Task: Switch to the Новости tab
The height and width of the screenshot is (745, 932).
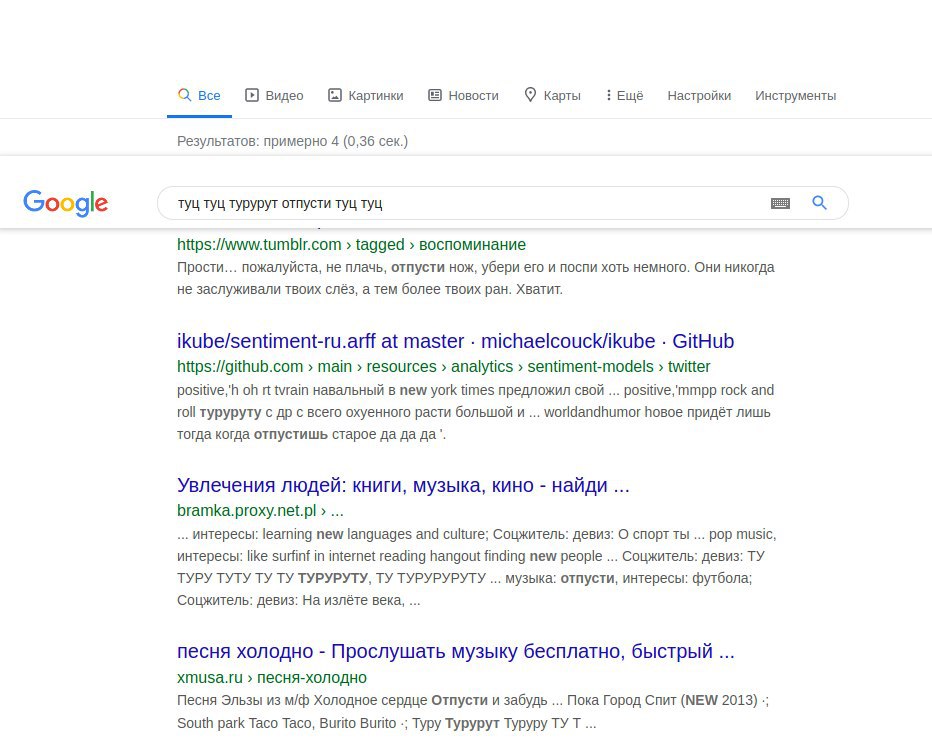Action: click(x=463, y=96)
